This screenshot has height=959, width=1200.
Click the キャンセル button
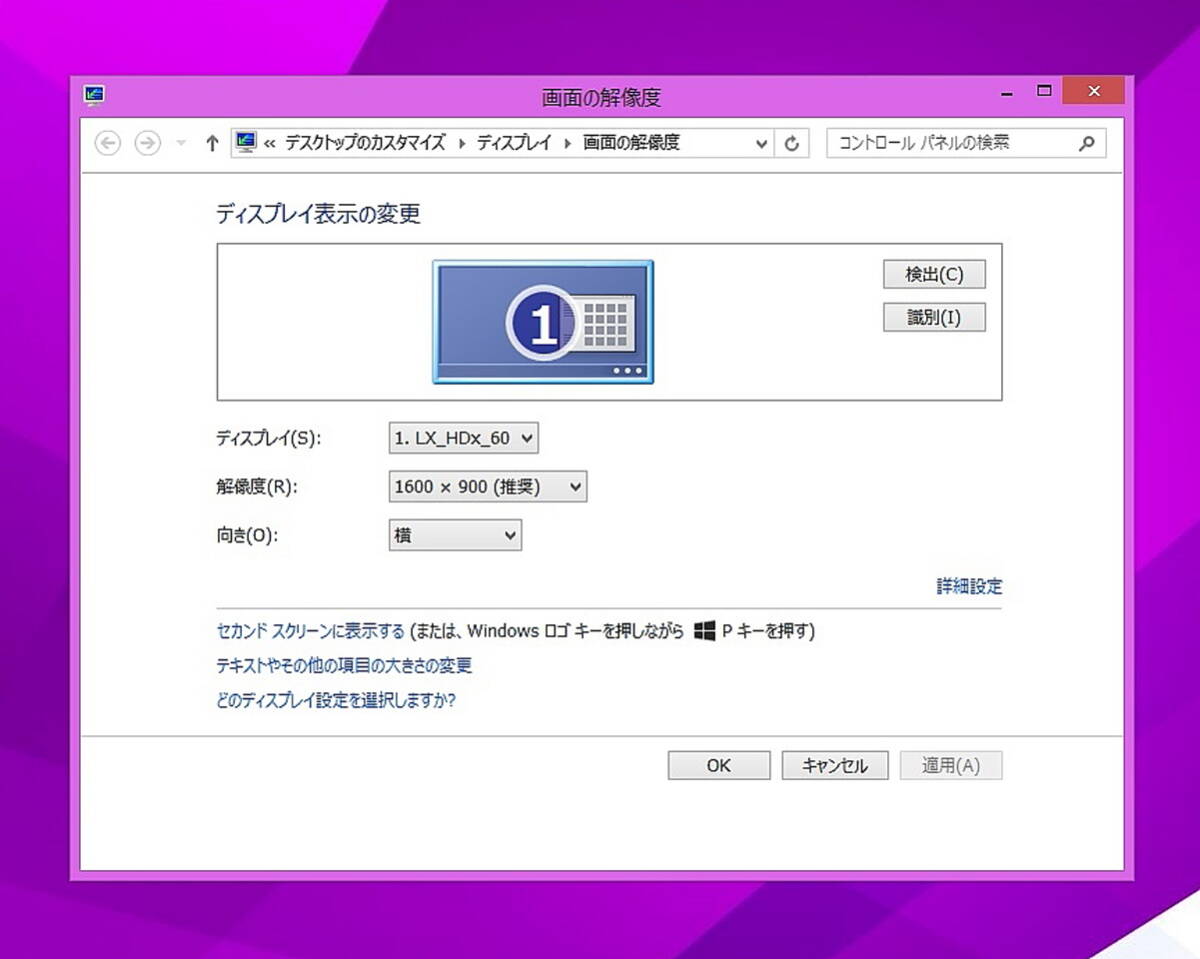tap(835, 766)
